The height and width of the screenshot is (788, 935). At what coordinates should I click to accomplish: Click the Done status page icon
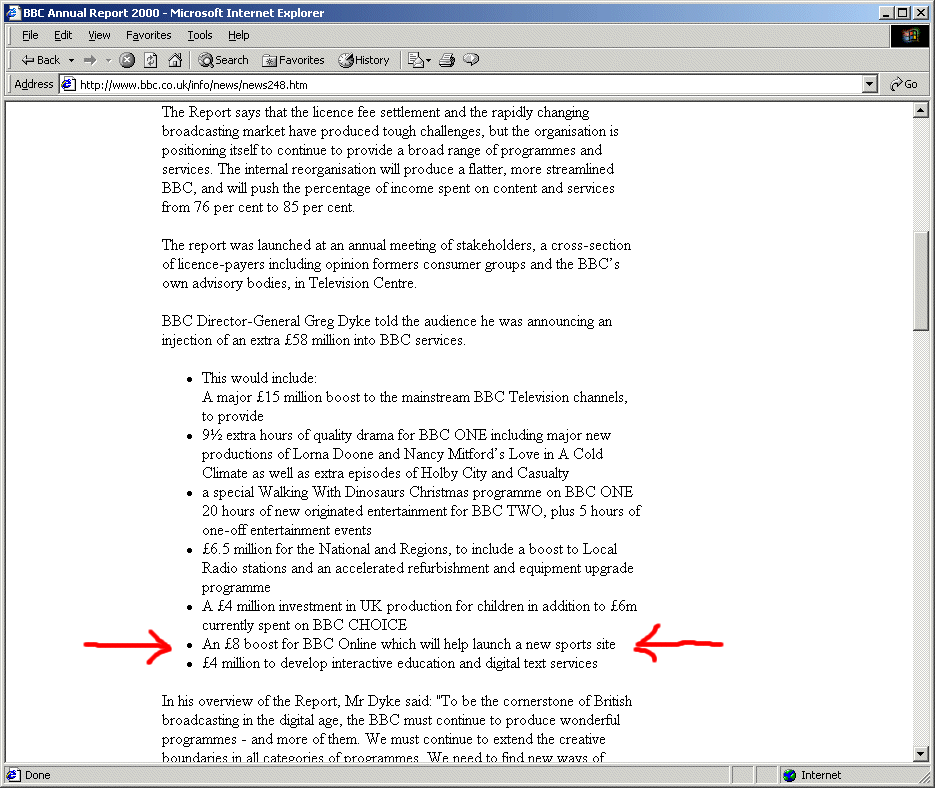[13, 775]
